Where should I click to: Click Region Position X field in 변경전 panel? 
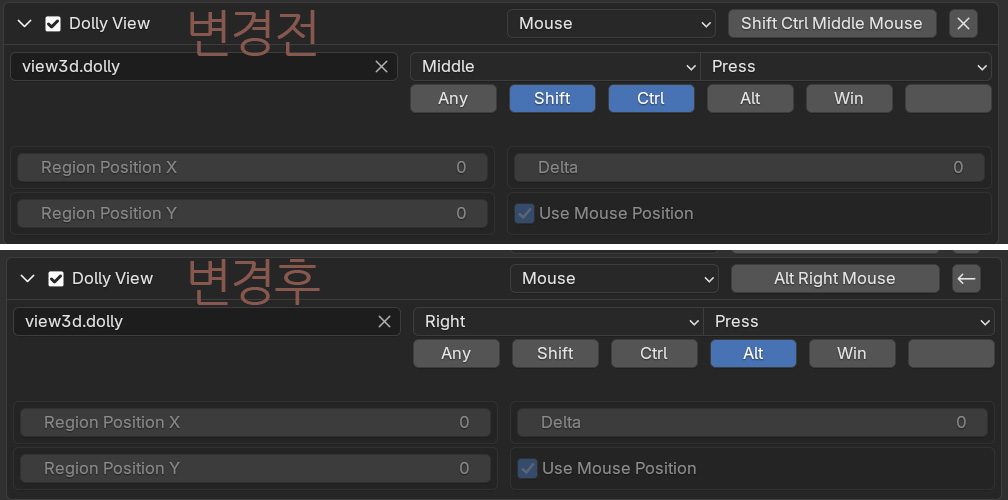pyautogui.click(x=252, y=168)
